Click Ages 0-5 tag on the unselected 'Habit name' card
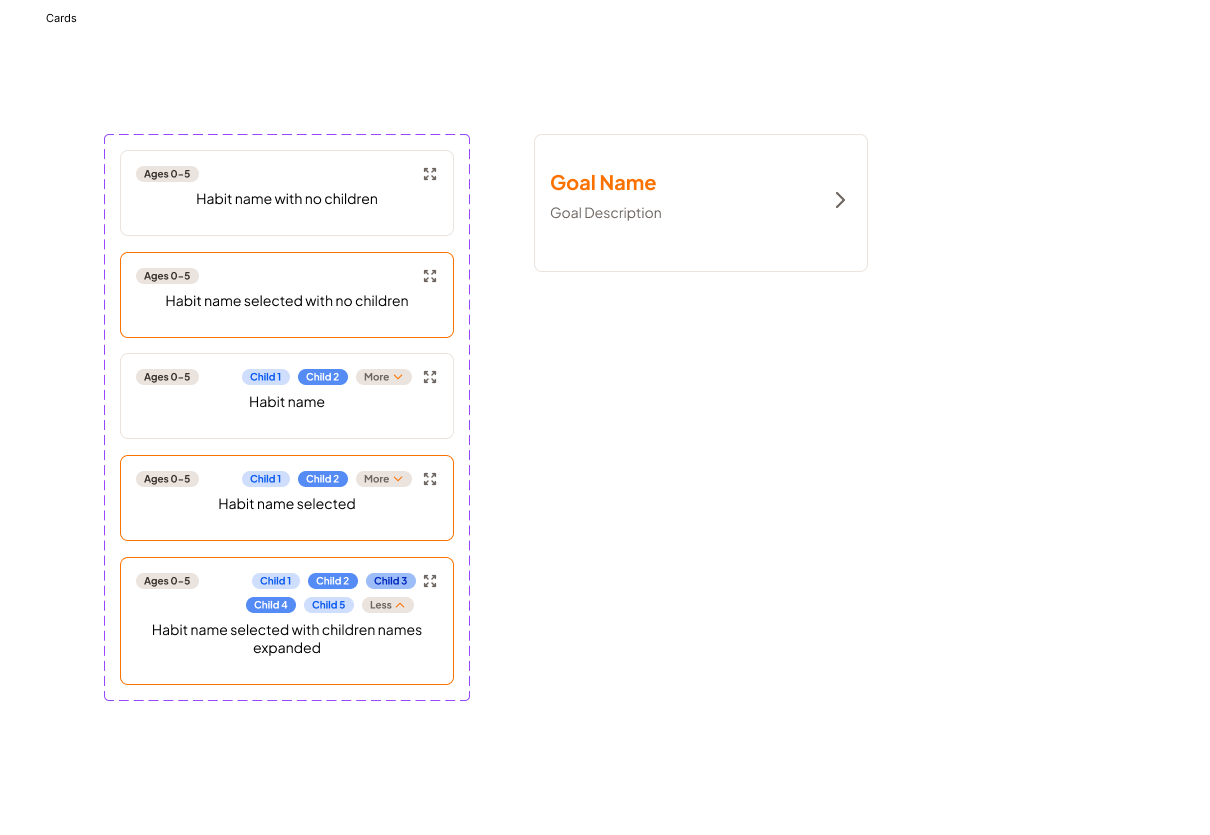The image size is (1210, 835). (167, 377)
